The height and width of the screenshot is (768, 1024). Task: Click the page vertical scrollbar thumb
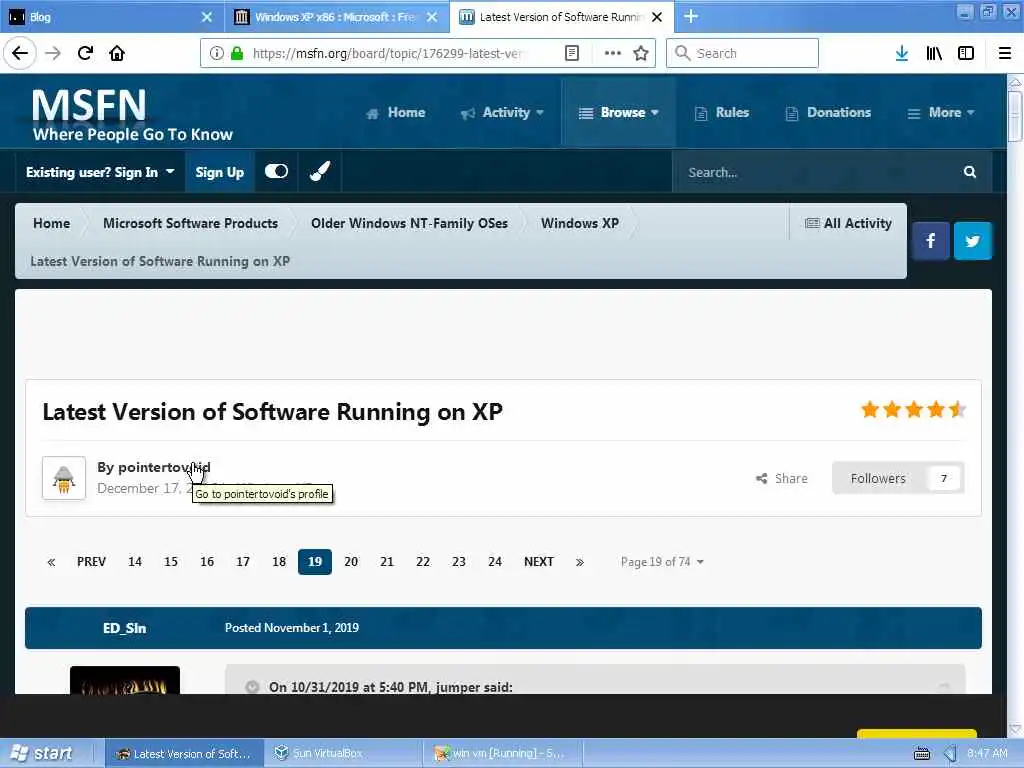tap(1015, 116)
